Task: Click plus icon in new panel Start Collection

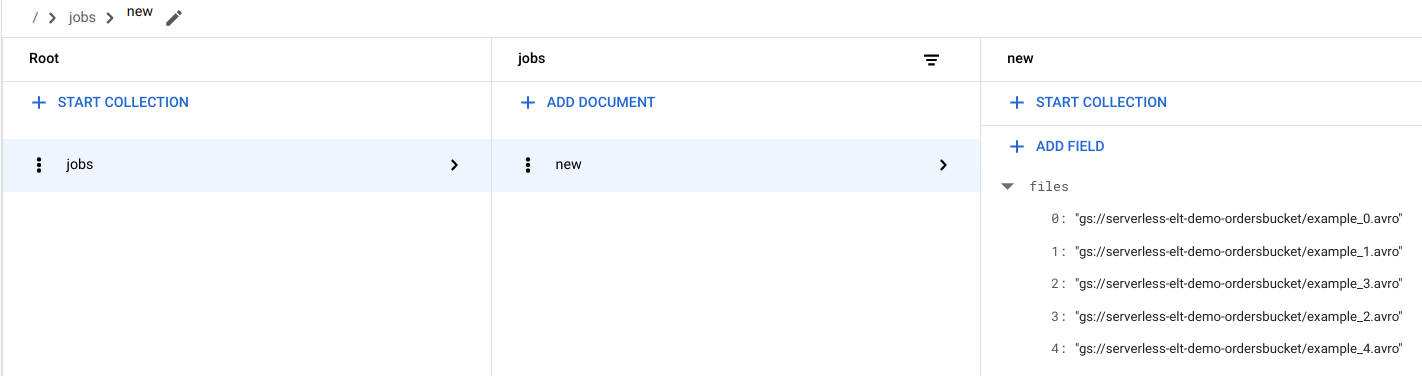Action: click(x=1017, y=102)
